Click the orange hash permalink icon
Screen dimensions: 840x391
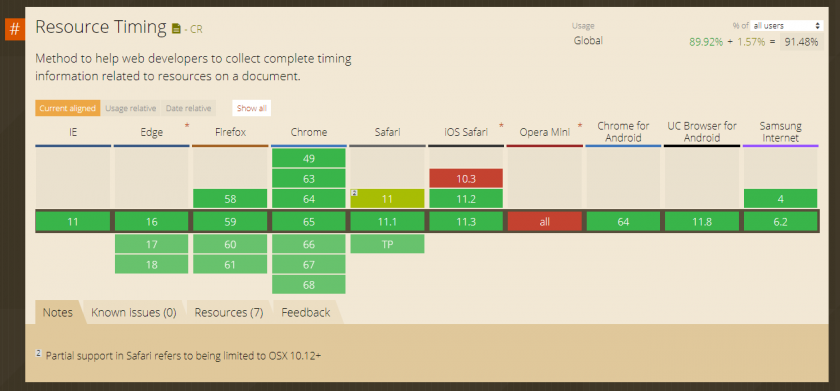click(x=14, y=29)
